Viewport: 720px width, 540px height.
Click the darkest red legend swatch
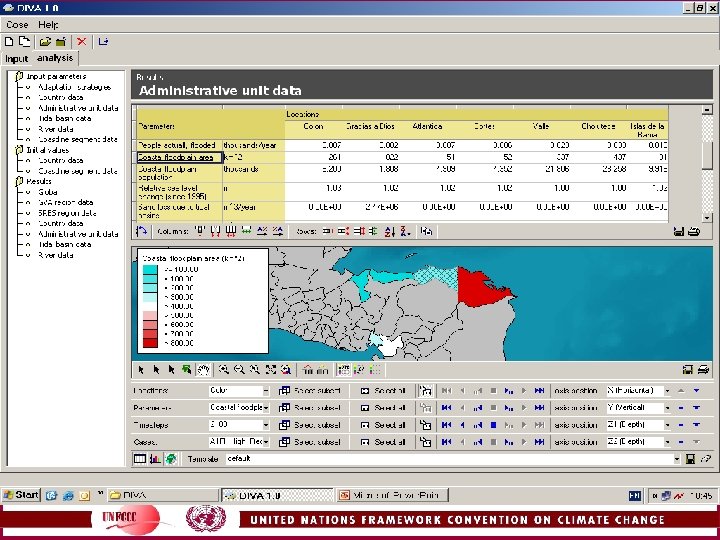pos(150,343)
